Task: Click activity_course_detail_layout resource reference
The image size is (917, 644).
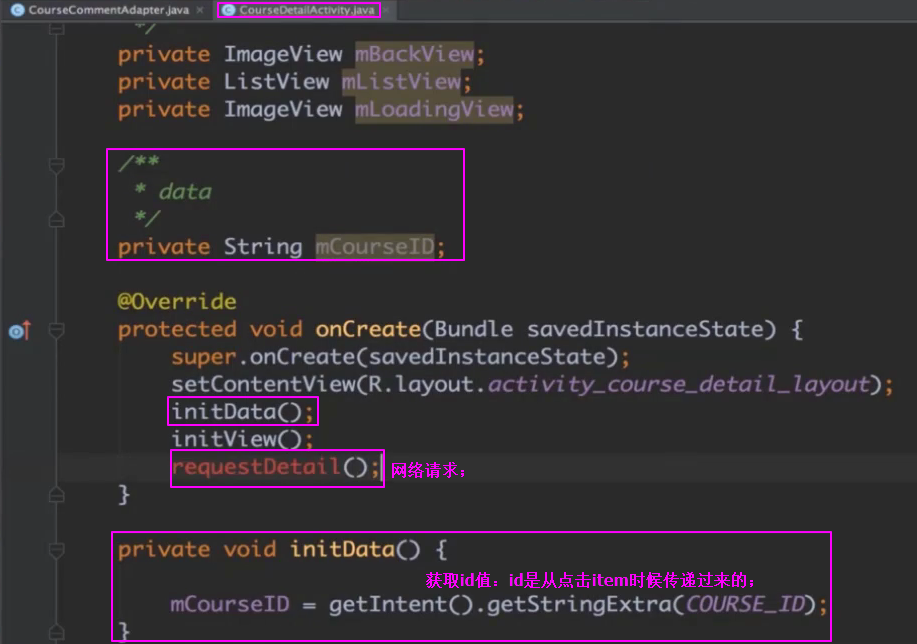Action: coord(678,384)
